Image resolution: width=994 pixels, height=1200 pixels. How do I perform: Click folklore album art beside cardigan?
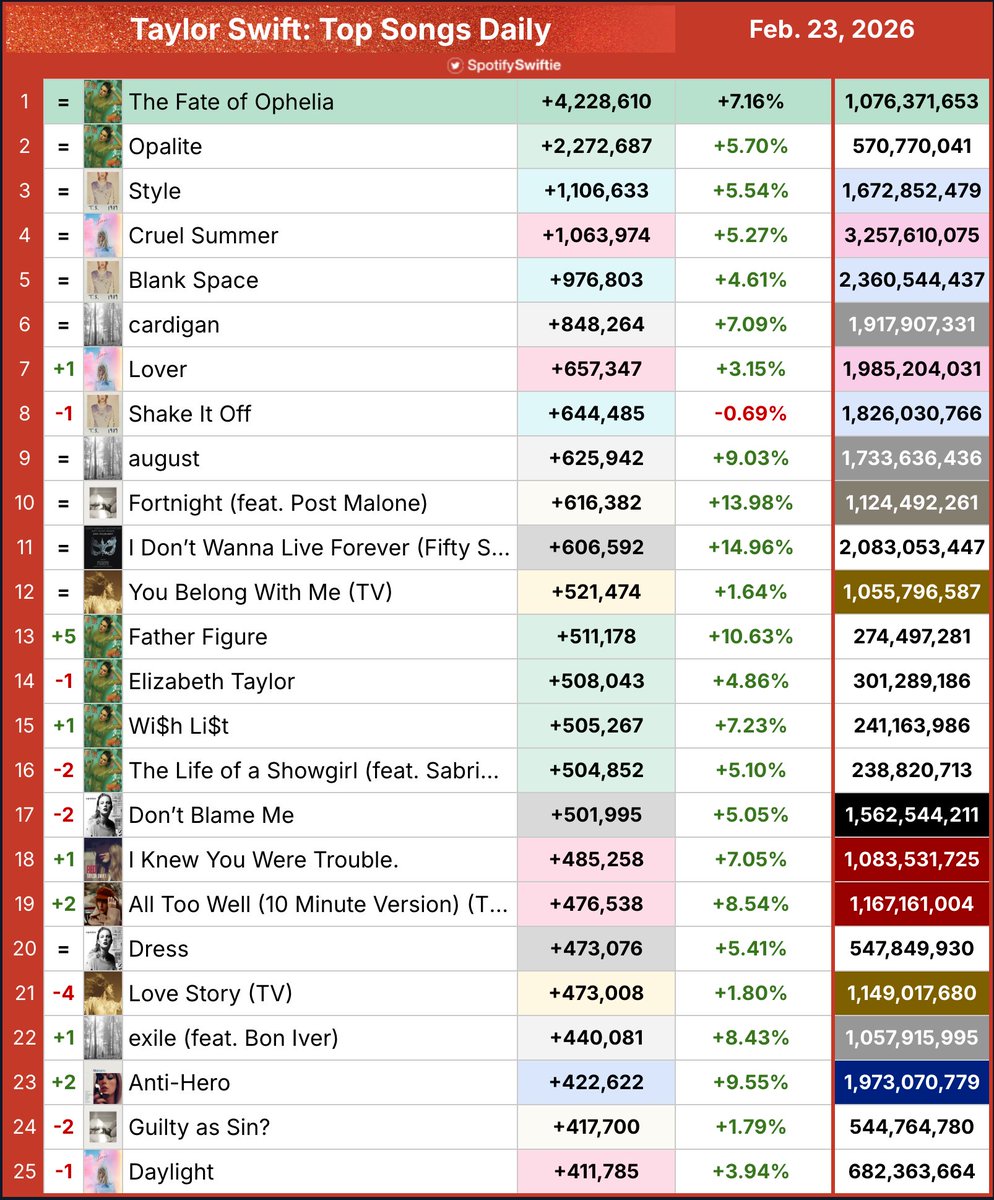[103, 325]
